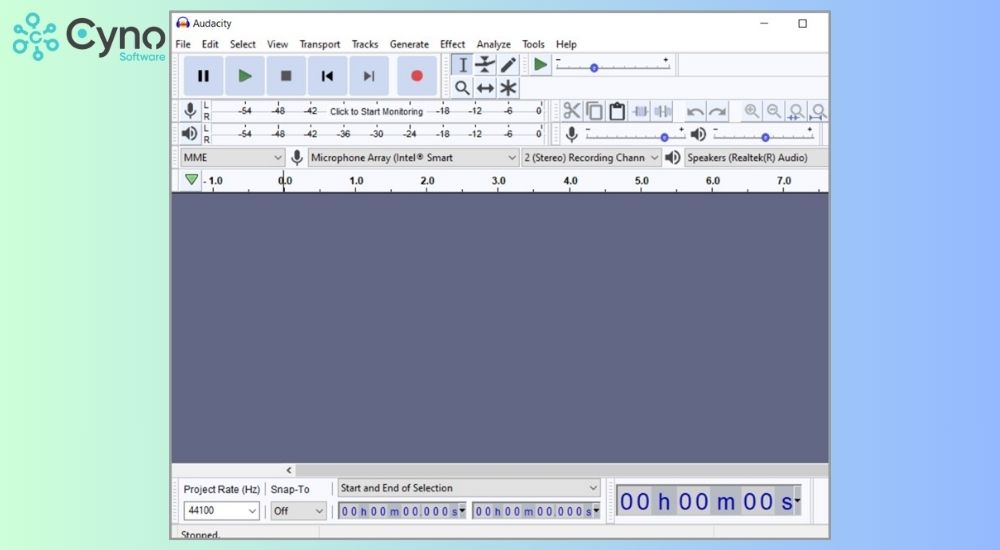Select the Draw pencil tool

(x=508, y=64)
